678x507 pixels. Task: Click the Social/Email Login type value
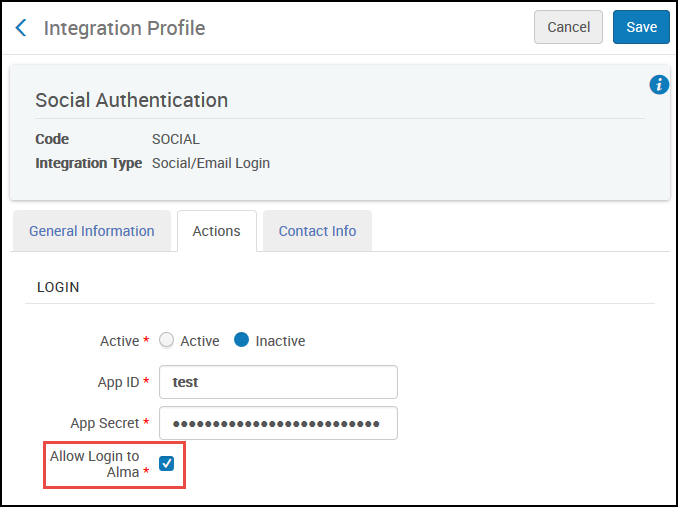coord(211,163)
